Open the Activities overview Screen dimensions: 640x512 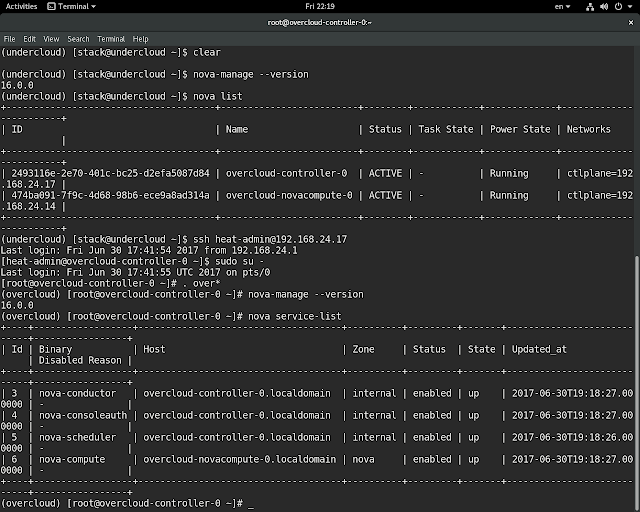(21, 7)
